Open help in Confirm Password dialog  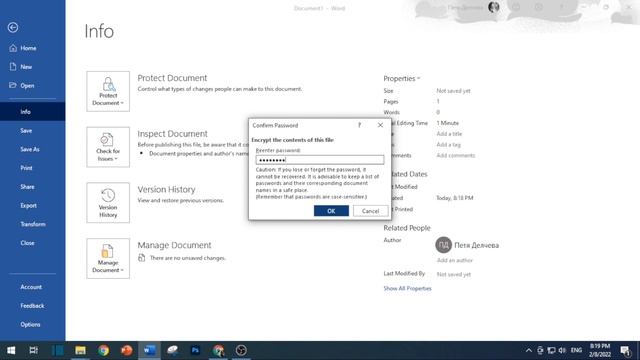359,125
